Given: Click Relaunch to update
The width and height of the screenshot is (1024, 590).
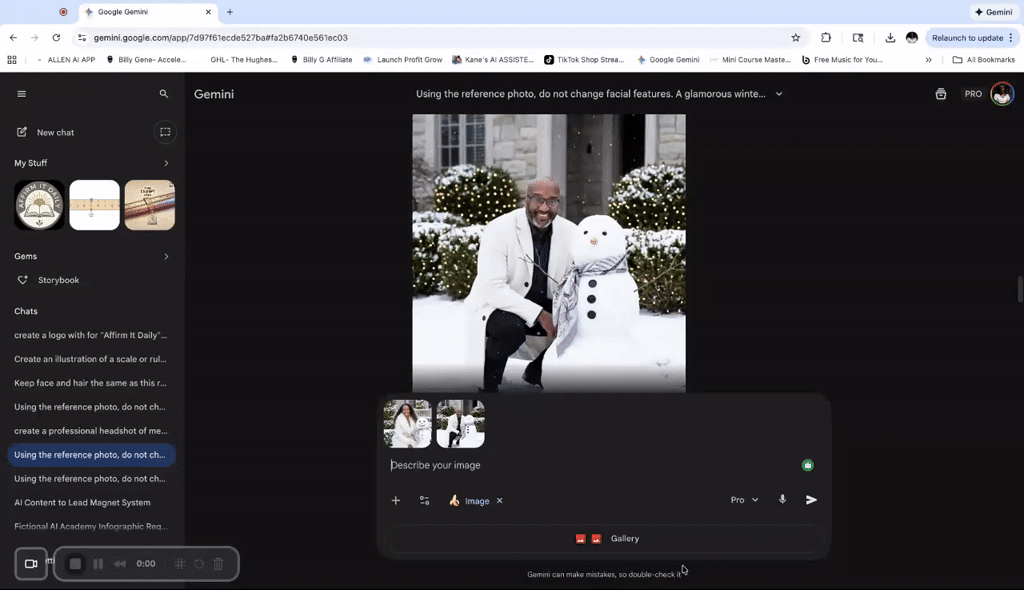Looking at the screenshot, I should click(967, 38).
